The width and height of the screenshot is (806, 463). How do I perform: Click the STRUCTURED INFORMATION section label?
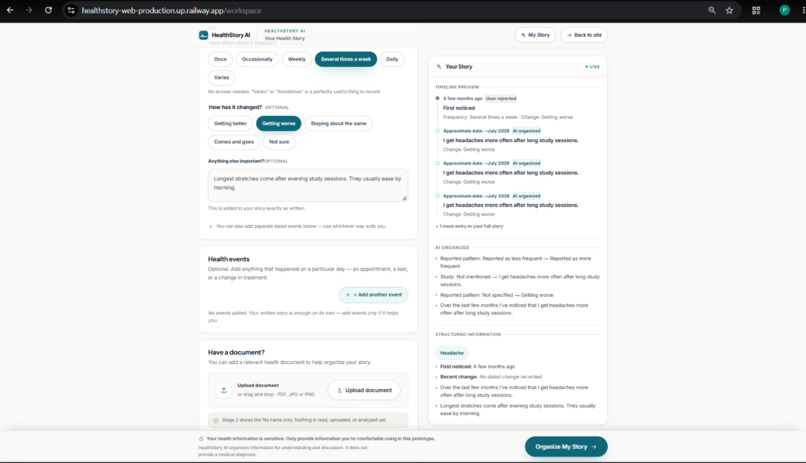468,335
